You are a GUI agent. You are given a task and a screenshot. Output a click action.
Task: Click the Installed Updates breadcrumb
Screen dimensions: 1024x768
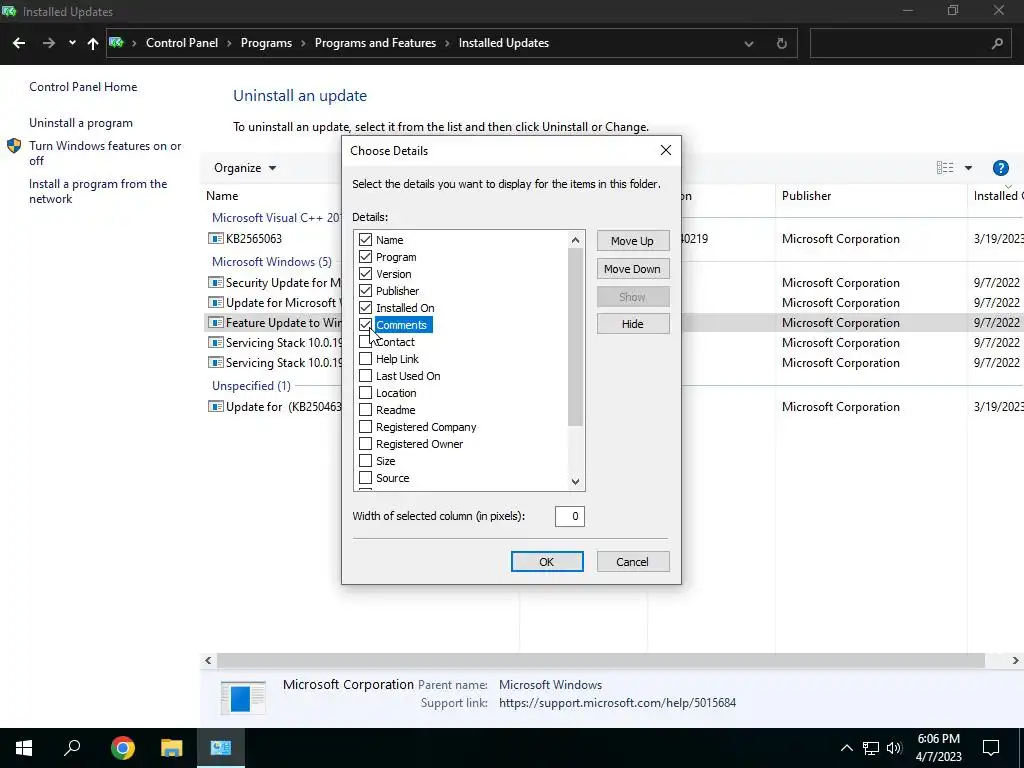[x=504, y=43]
